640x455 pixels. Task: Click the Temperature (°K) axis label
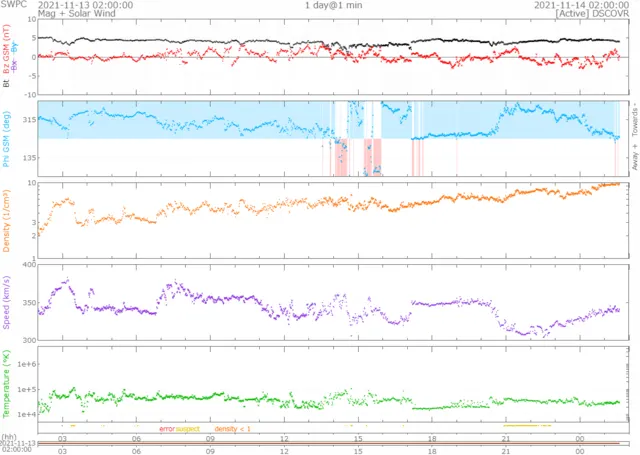point(7,384)
